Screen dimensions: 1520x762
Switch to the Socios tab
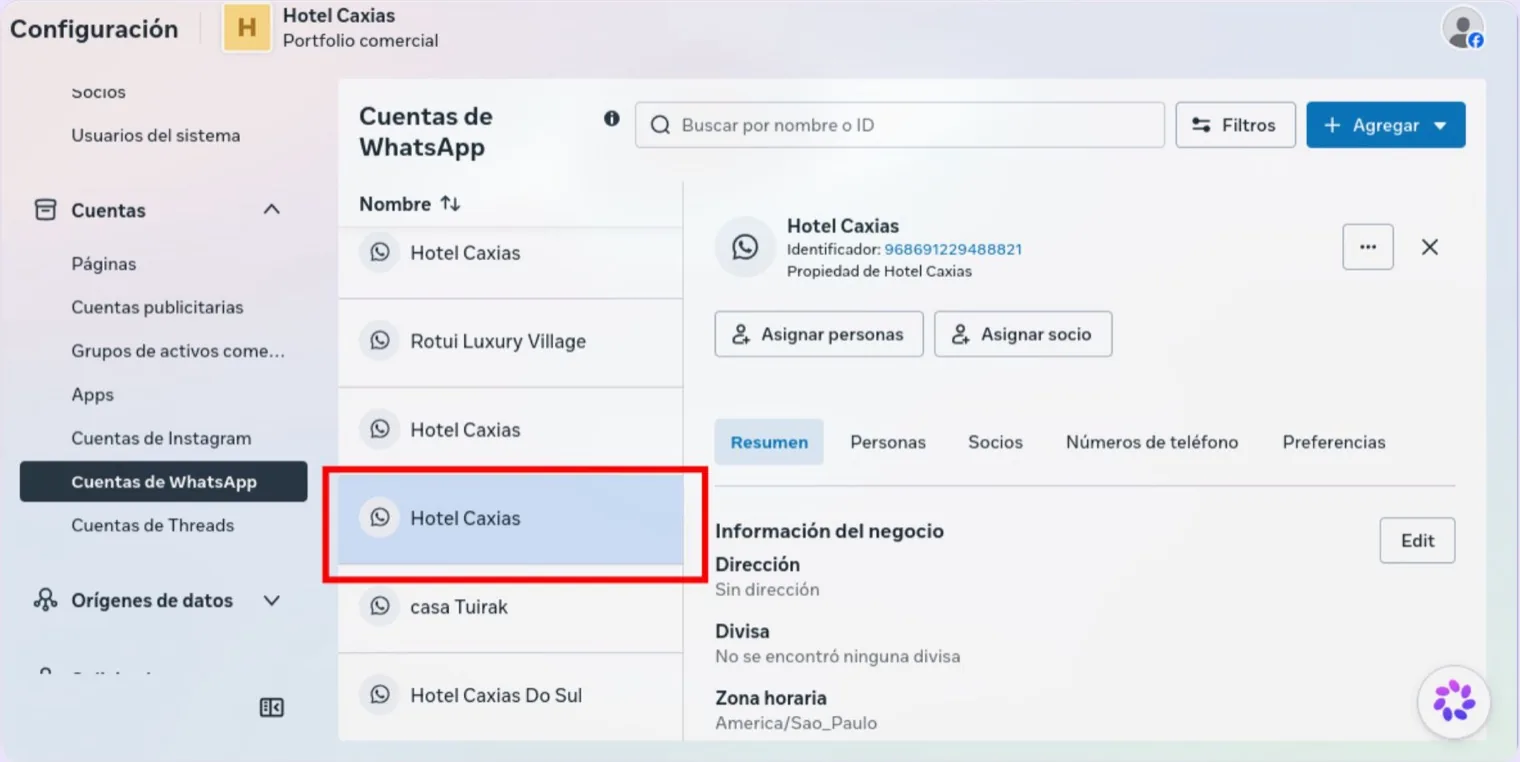[995, 442]
